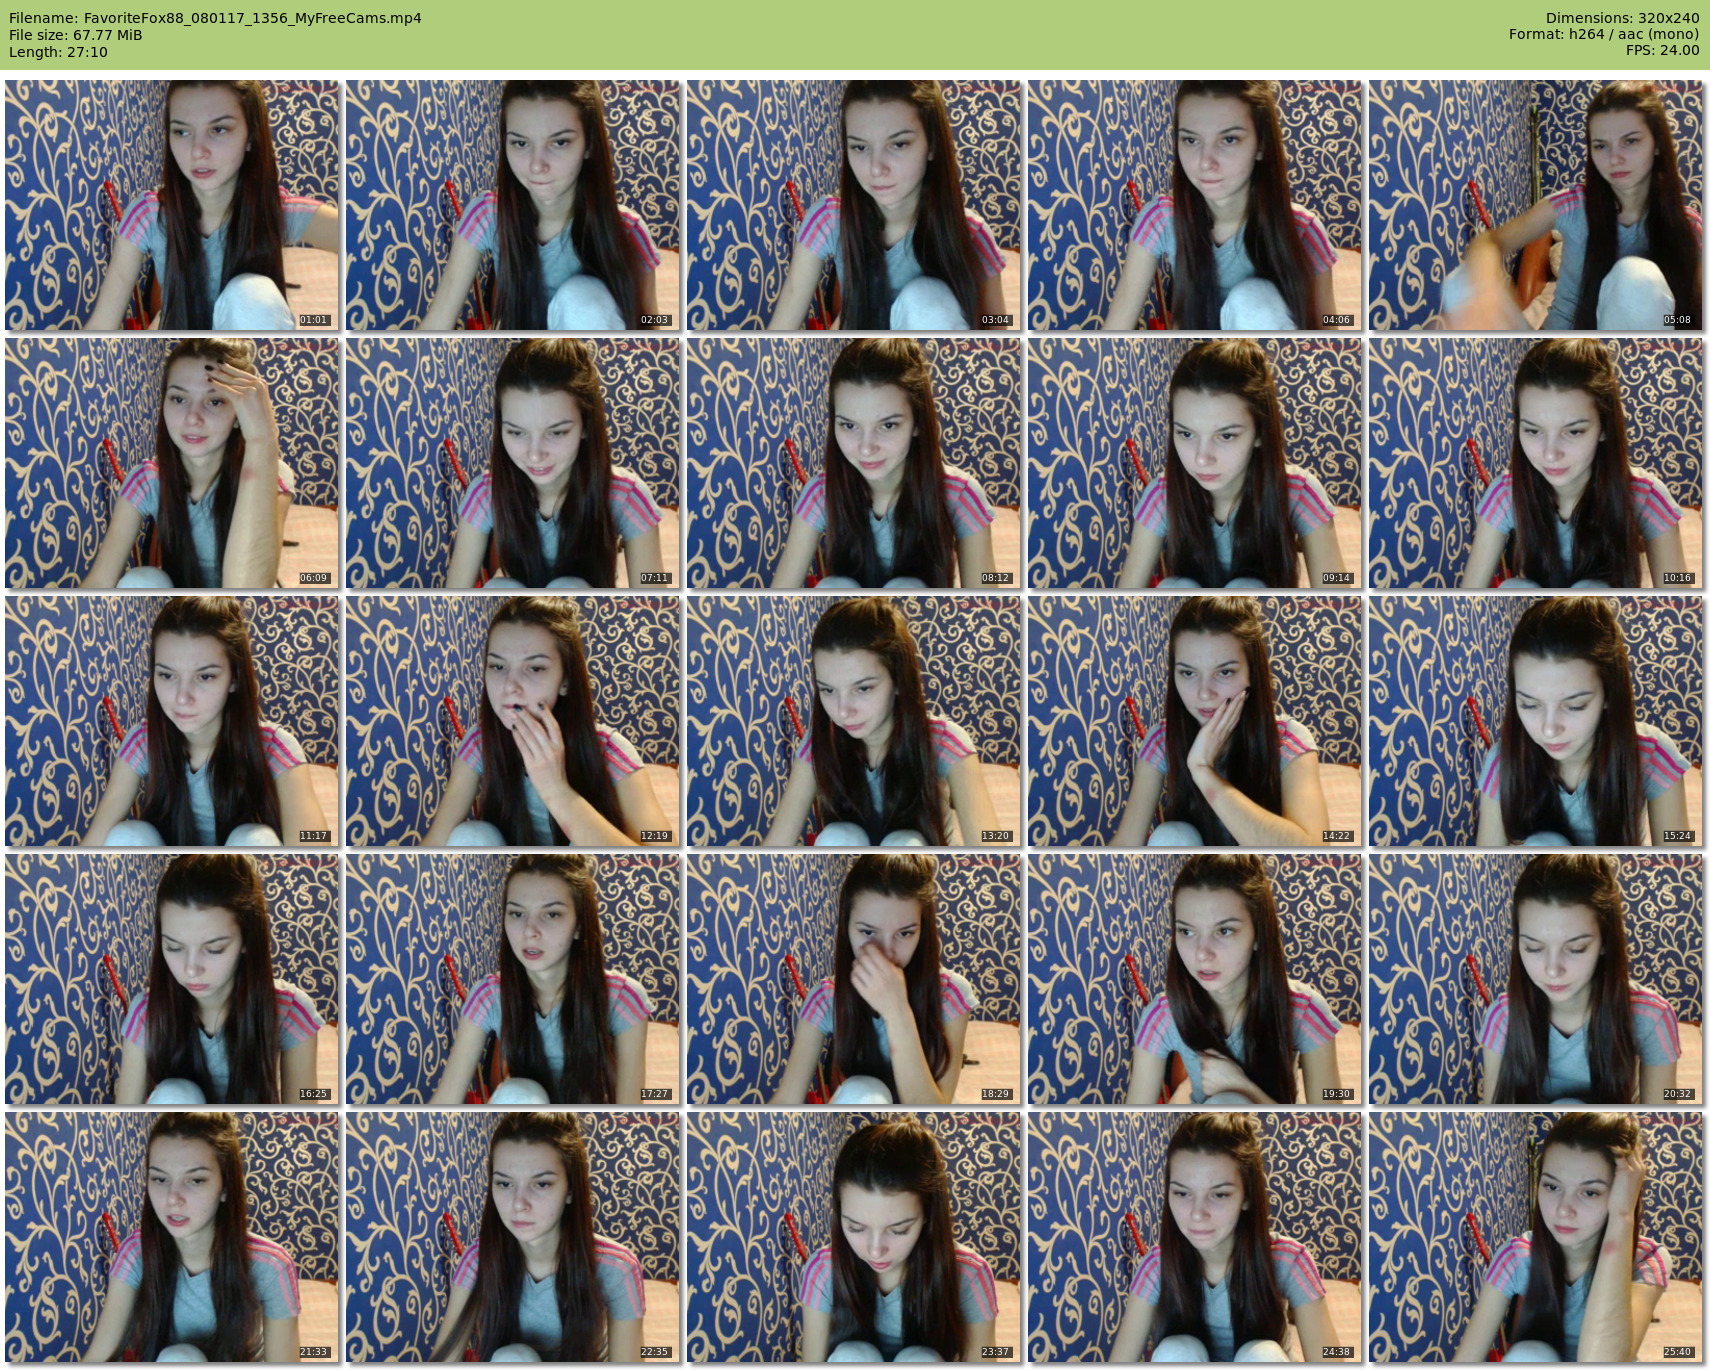Select the thumbnail timestamped 02:03
1710x1370 pixels.
pos(512,205)
